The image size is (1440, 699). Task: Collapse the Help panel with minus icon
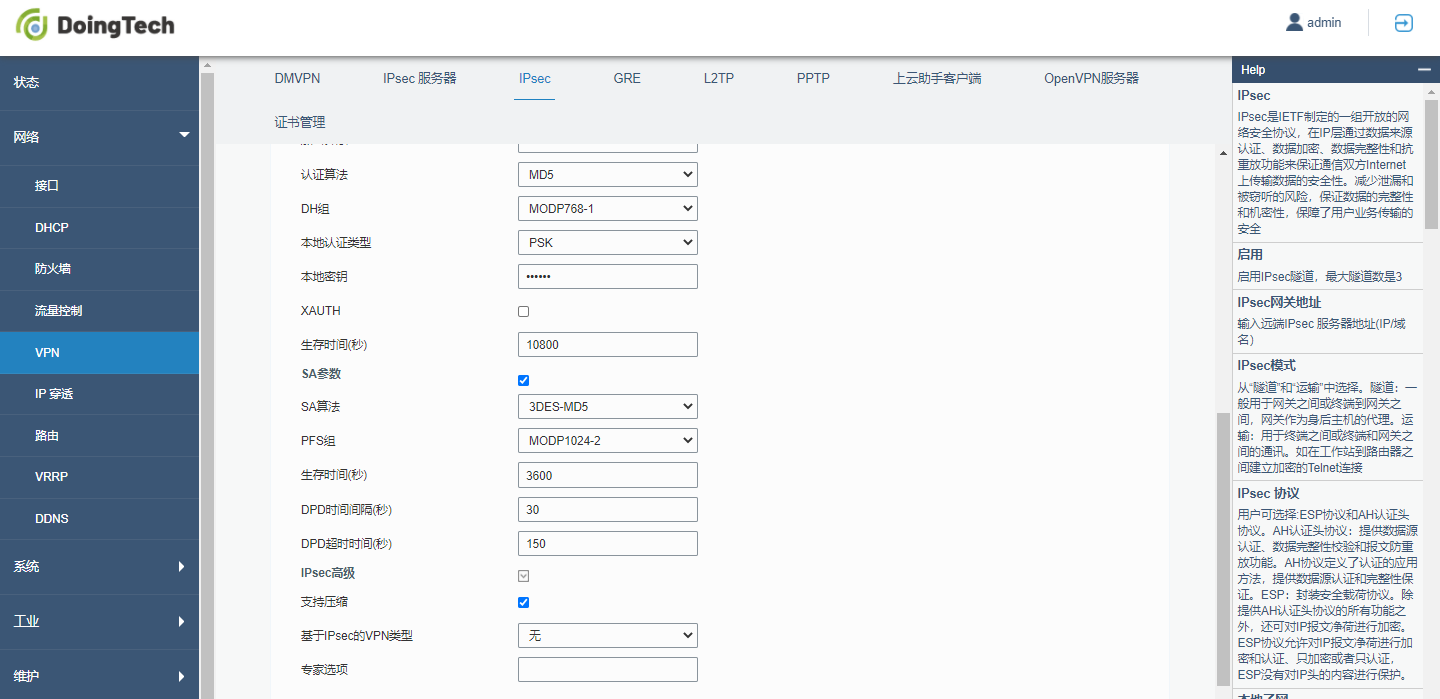[x=1424, y=70]
